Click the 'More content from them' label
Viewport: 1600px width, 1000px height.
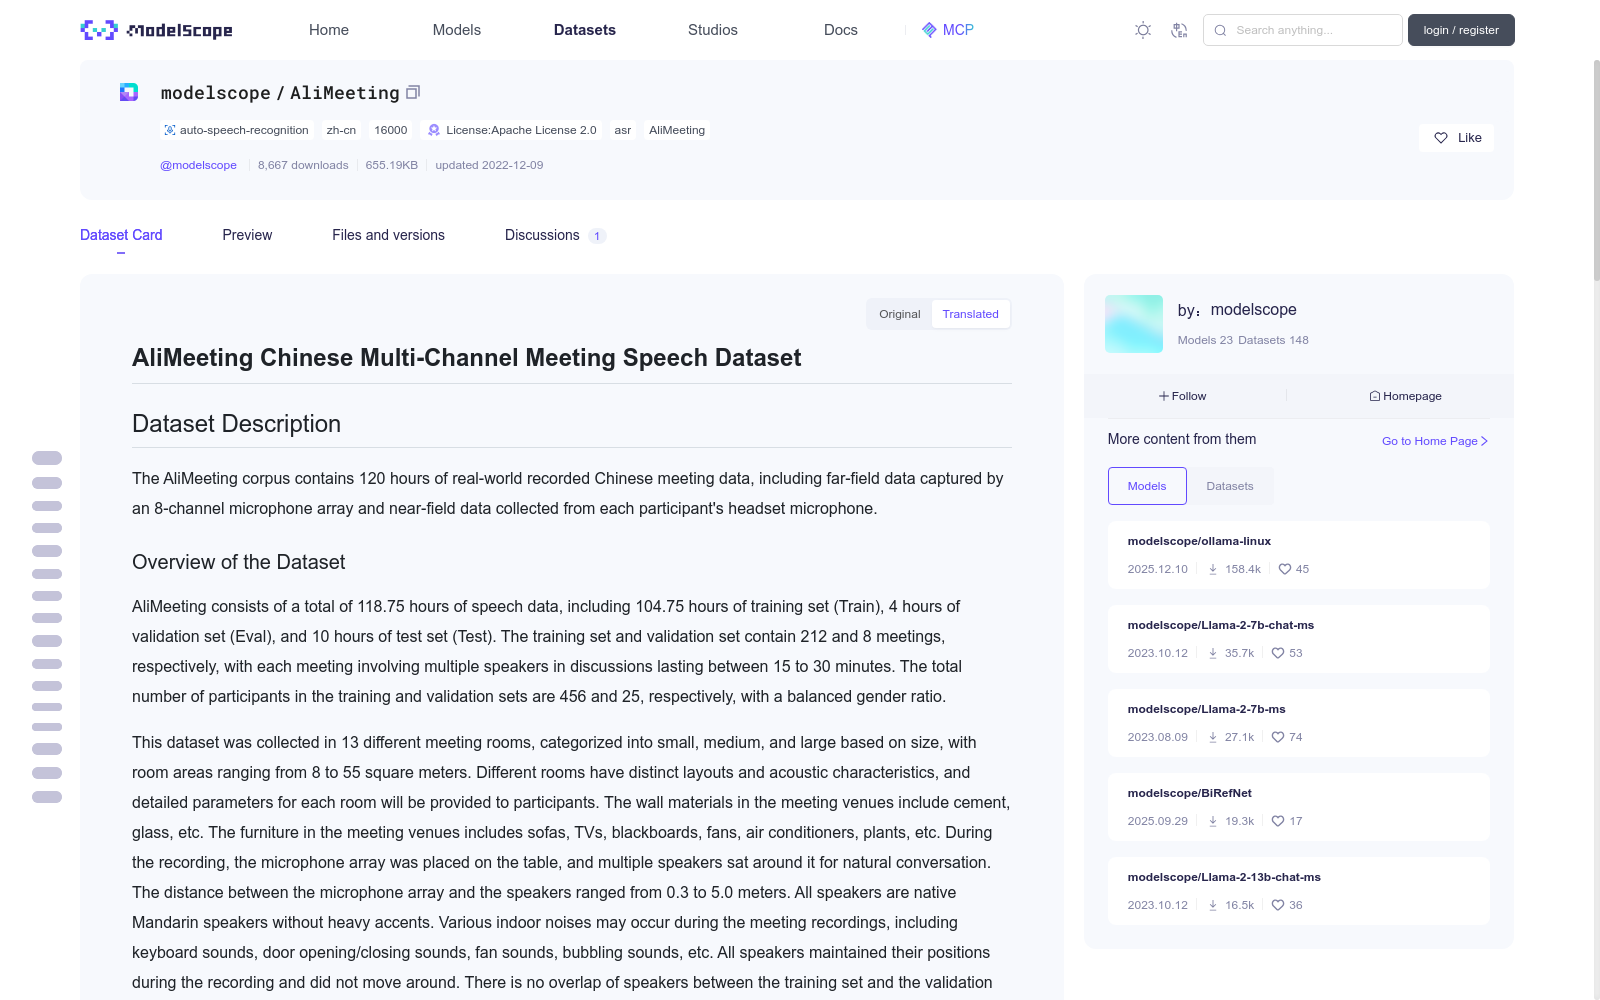1182,439
